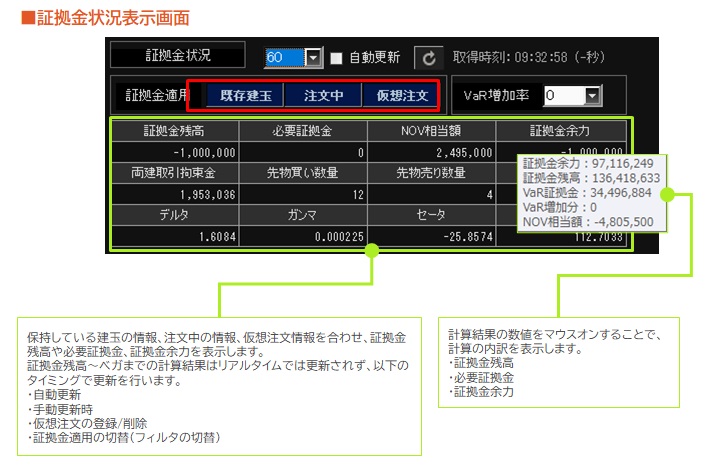
Task: Click the 必要証拠金 column header
Action: [x=303, y=131]
